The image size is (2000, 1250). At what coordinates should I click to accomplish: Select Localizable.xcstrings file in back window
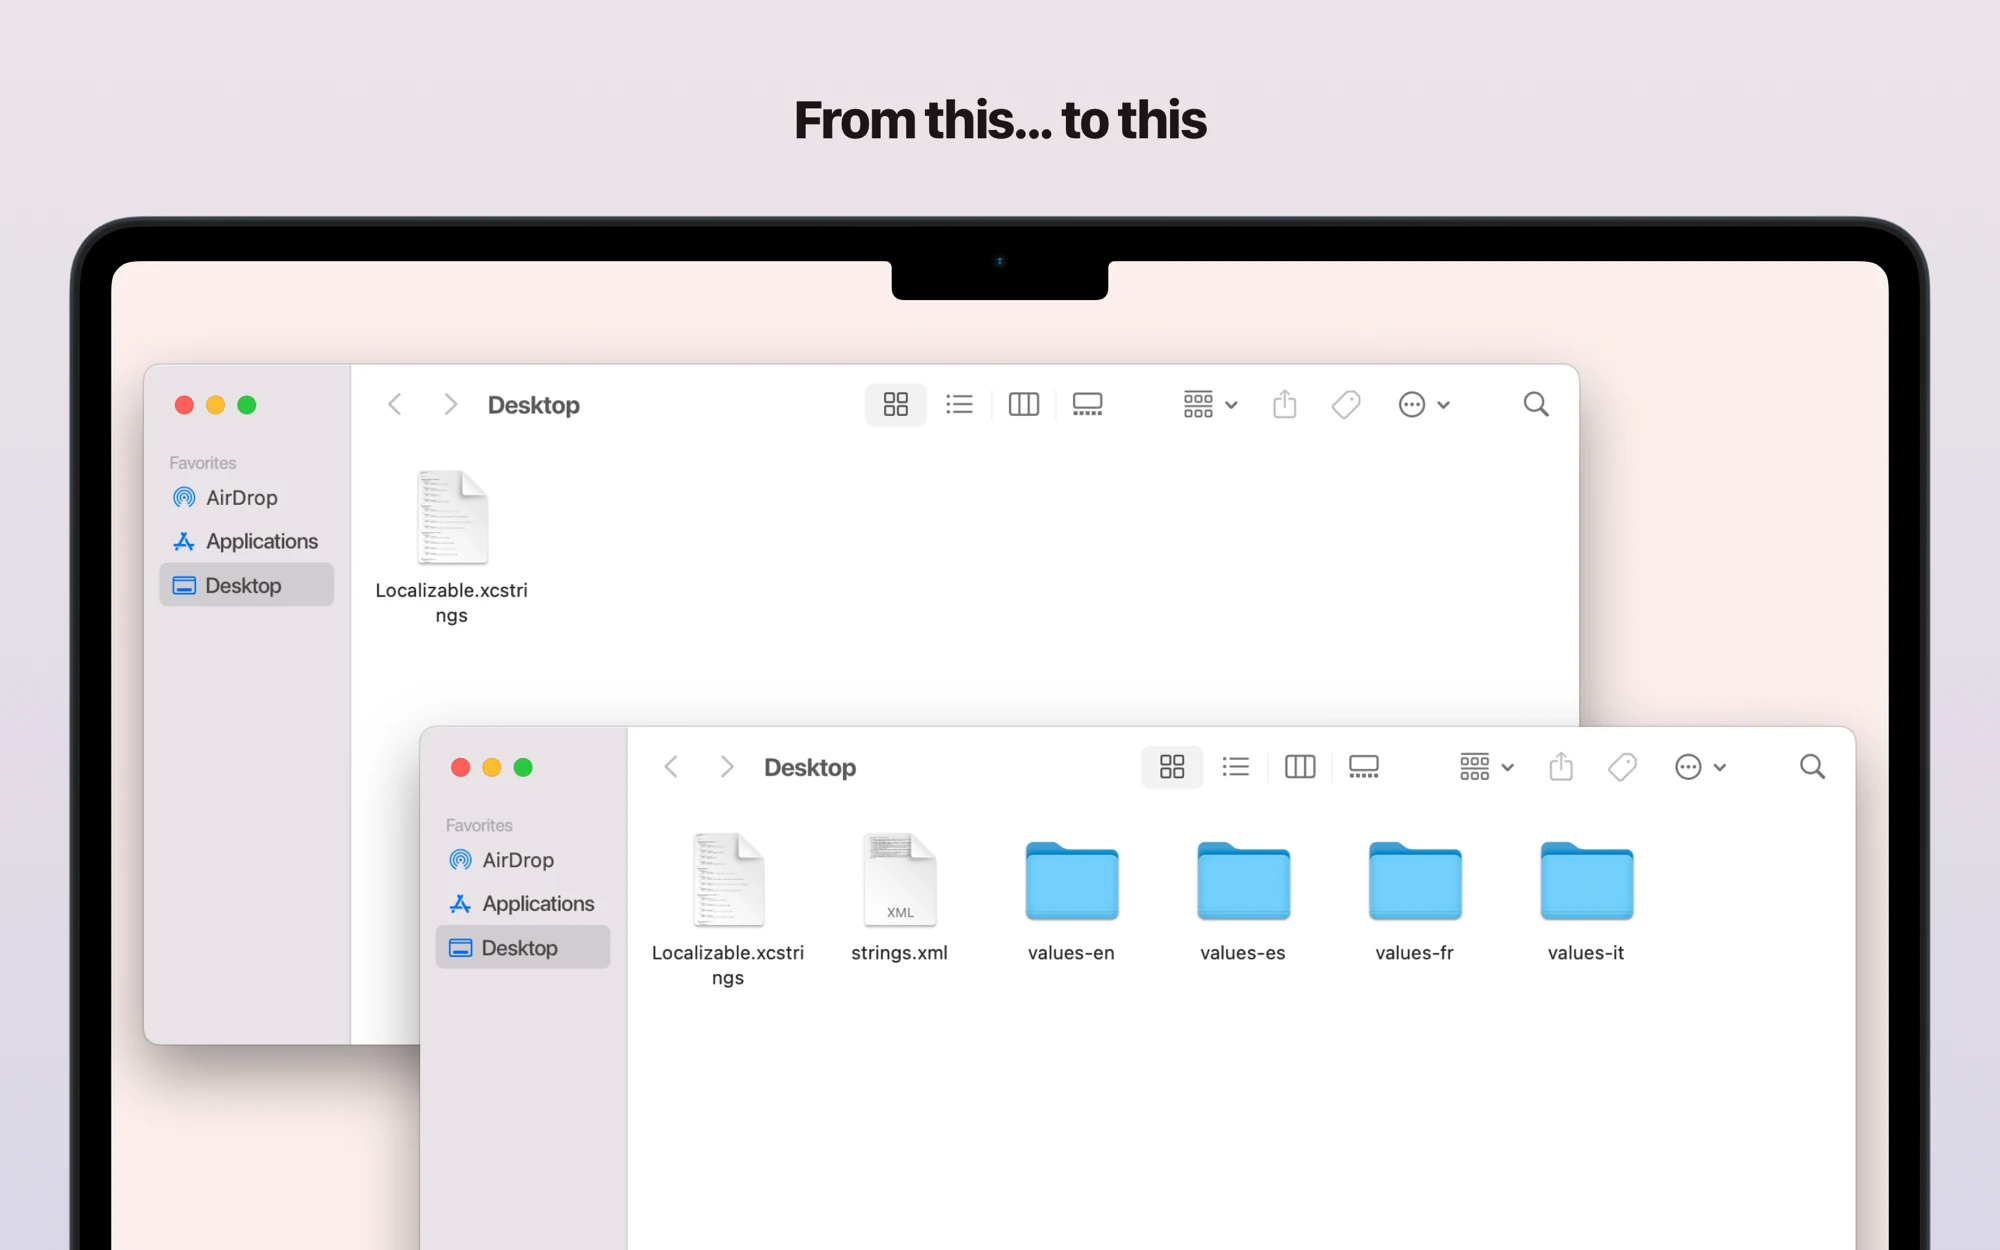[x=452, y=547]
